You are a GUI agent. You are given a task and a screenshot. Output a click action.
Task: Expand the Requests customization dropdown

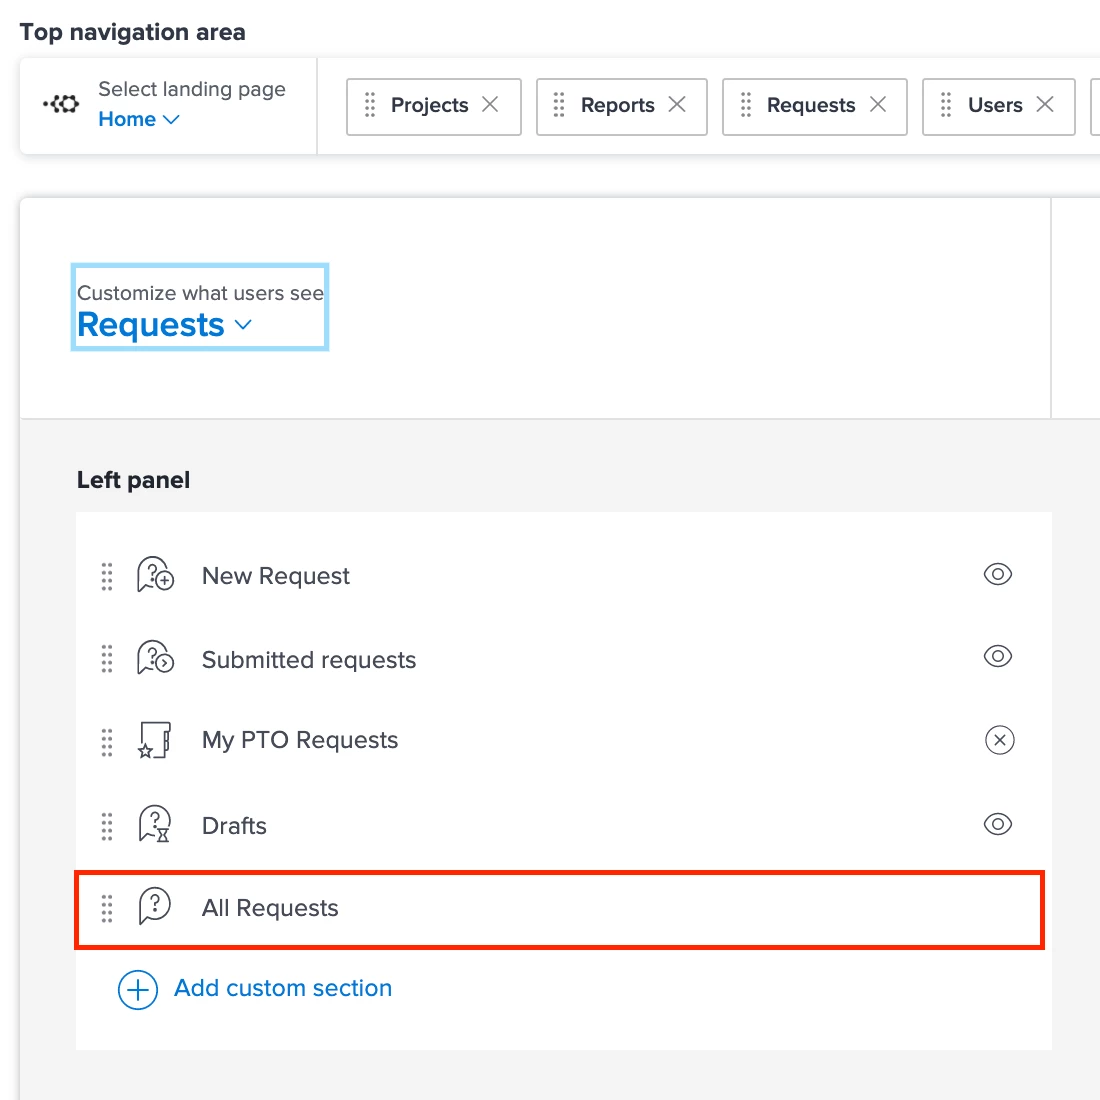tap(164, 324)
